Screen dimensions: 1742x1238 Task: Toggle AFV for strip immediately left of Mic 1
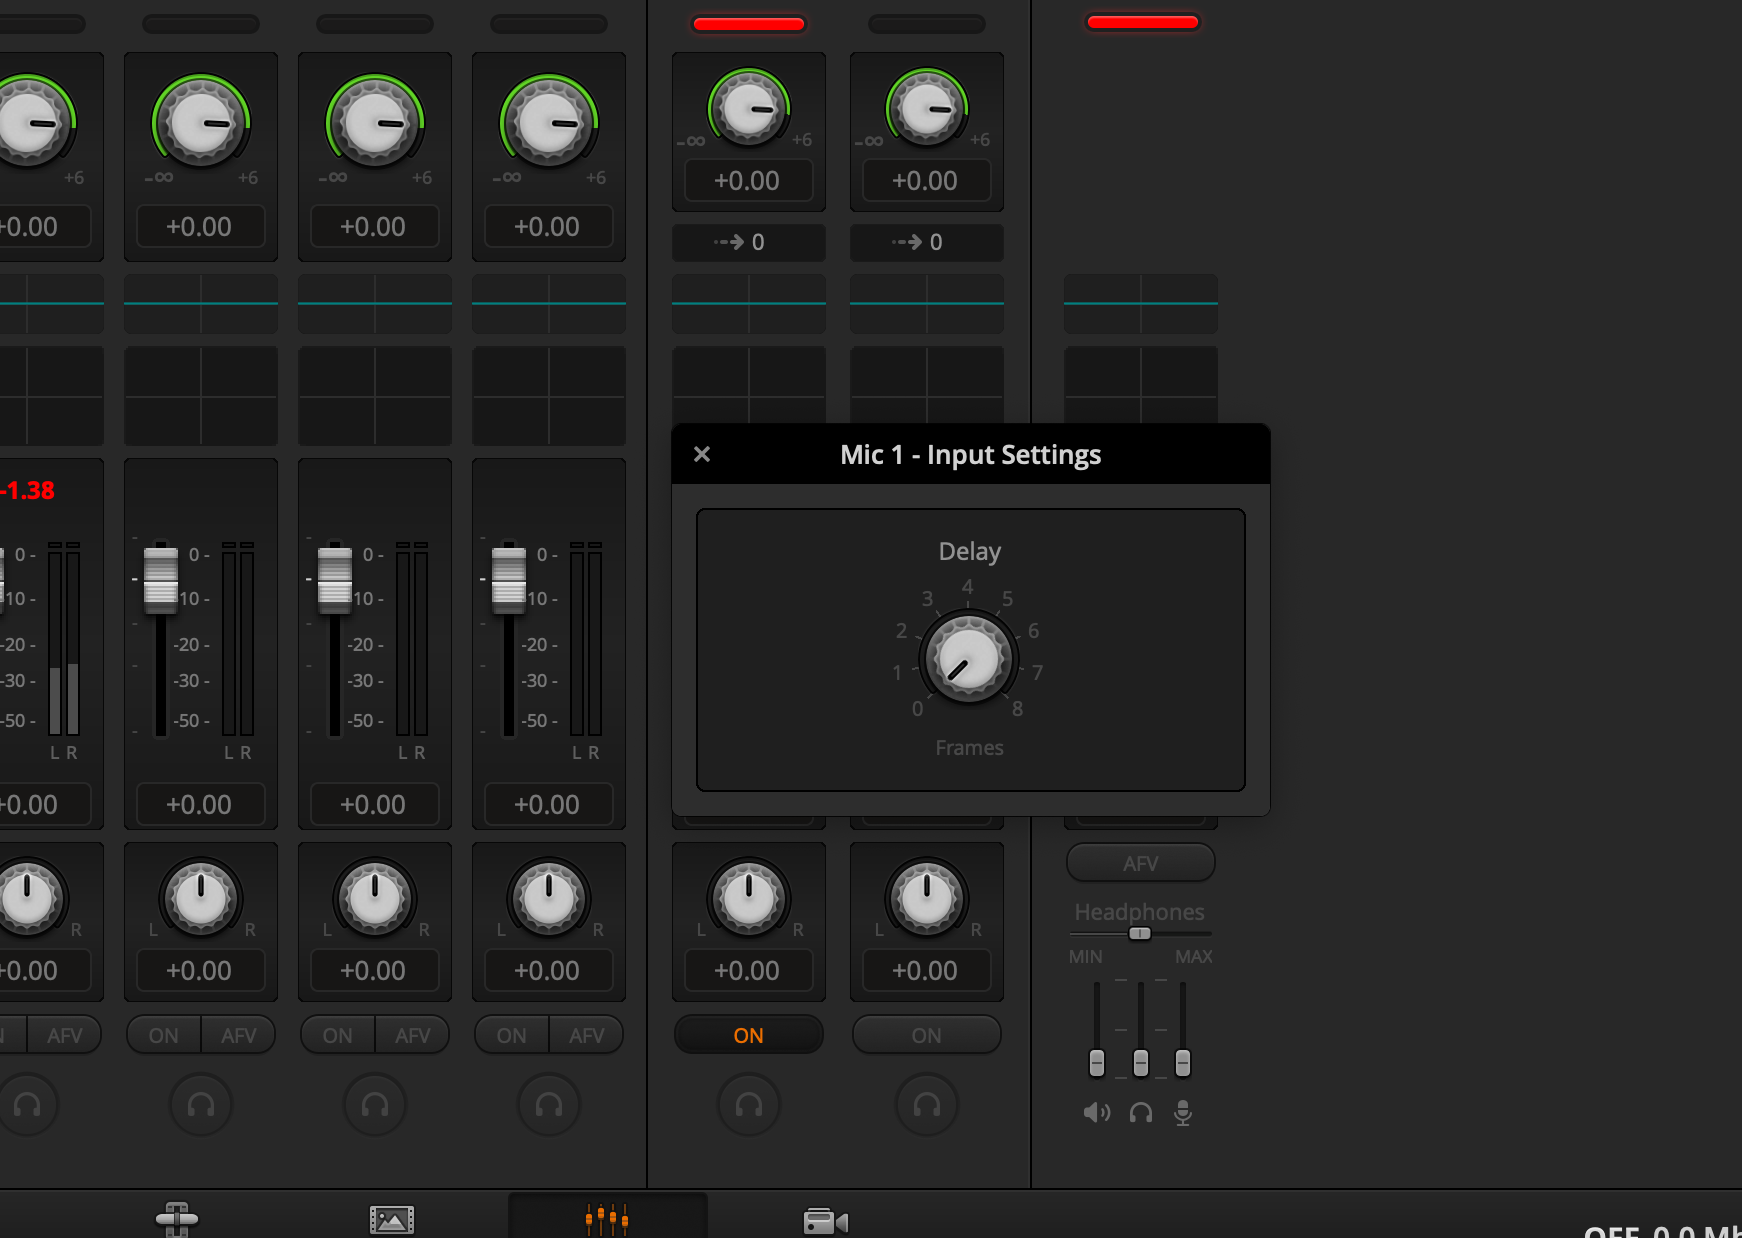[587, 1035]
